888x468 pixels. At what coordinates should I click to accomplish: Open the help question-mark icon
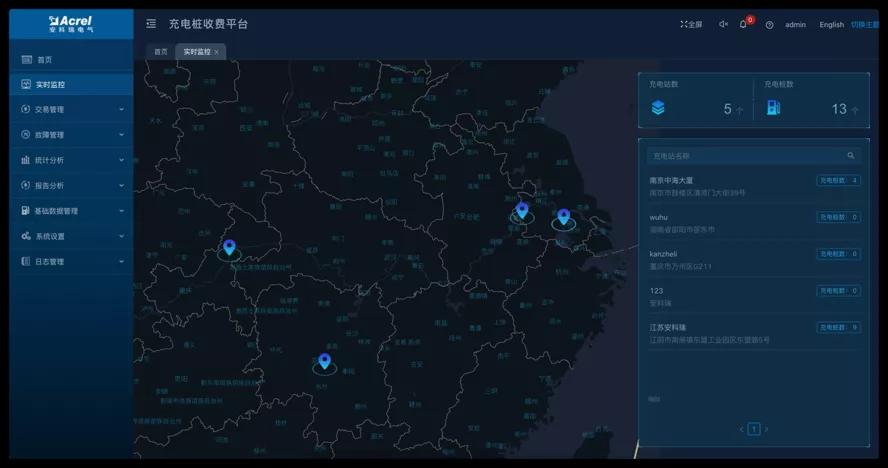[769, 25]
